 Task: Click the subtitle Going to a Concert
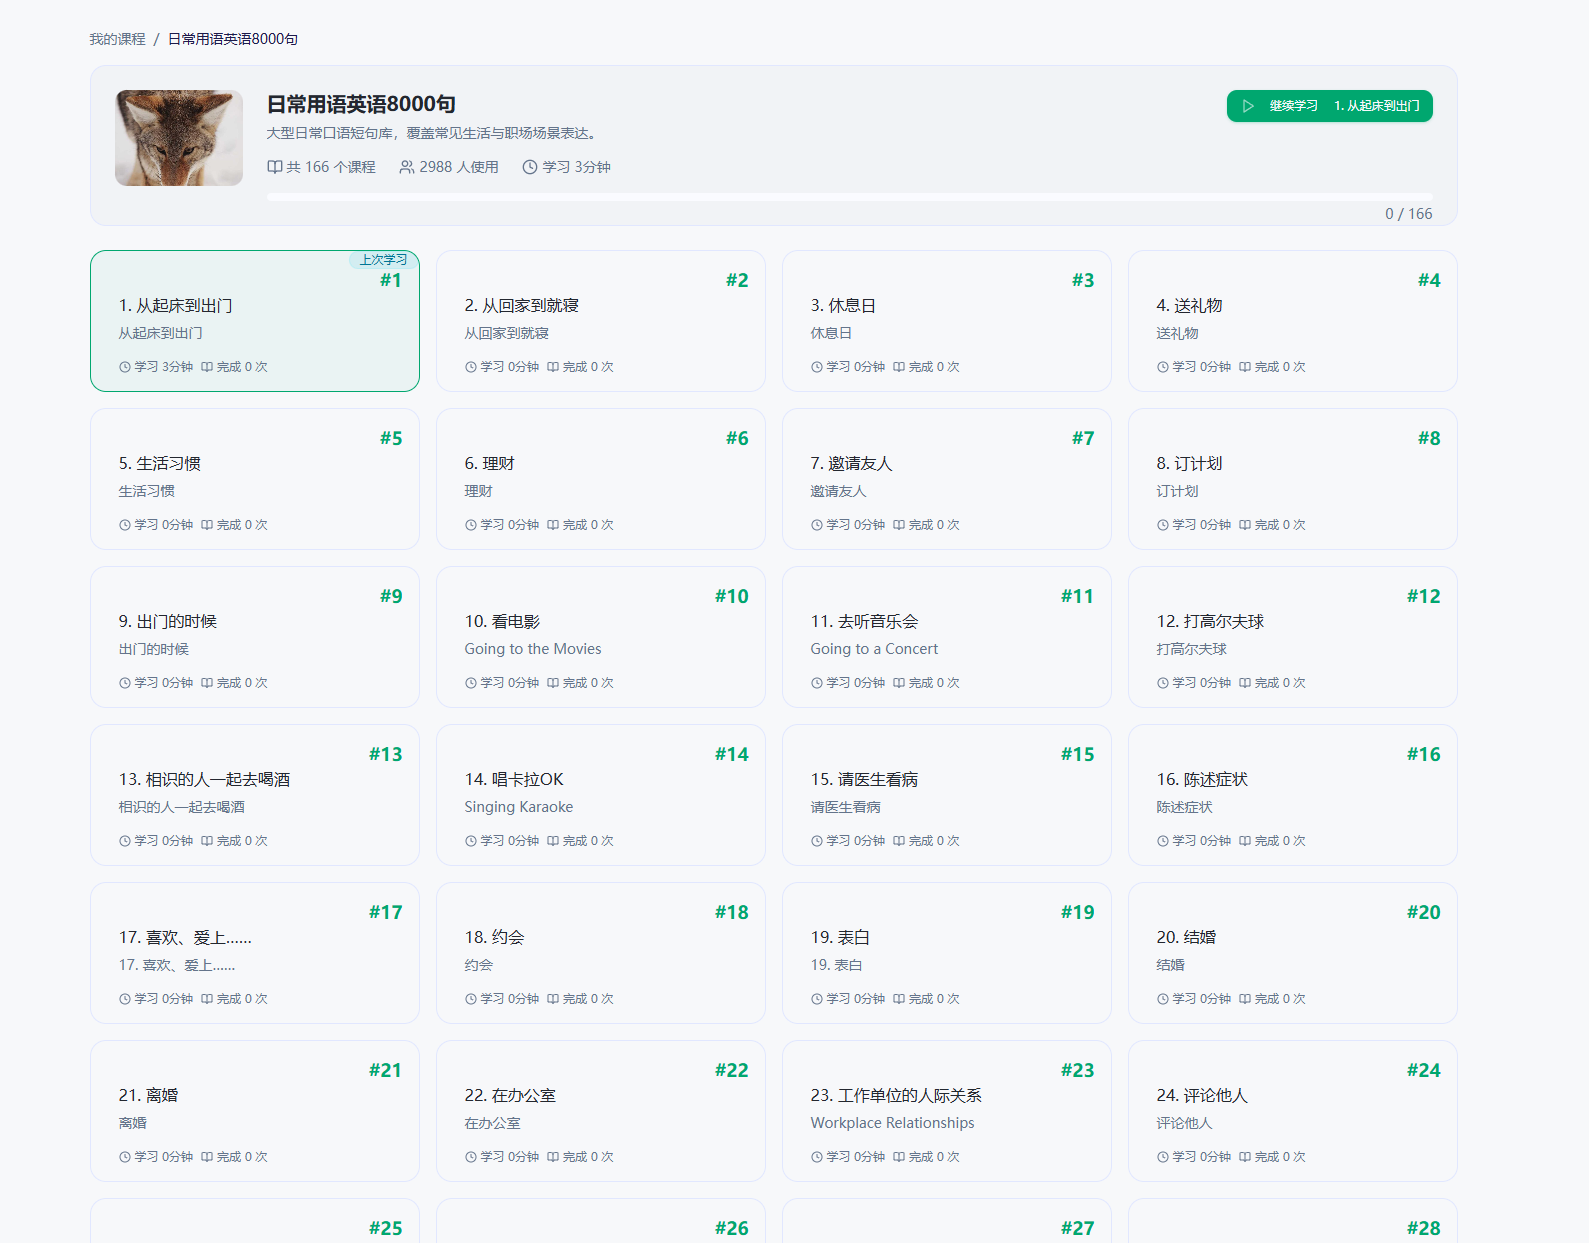click(874, 649)
